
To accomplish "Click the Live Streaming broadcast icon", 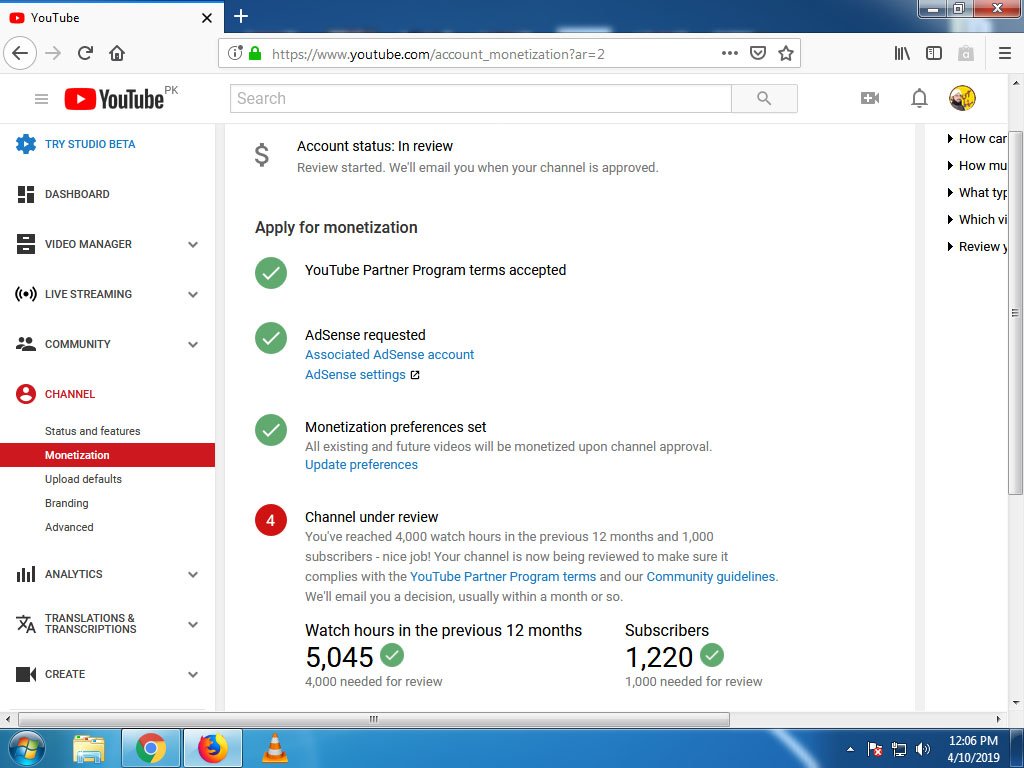I will pos(25,294).
